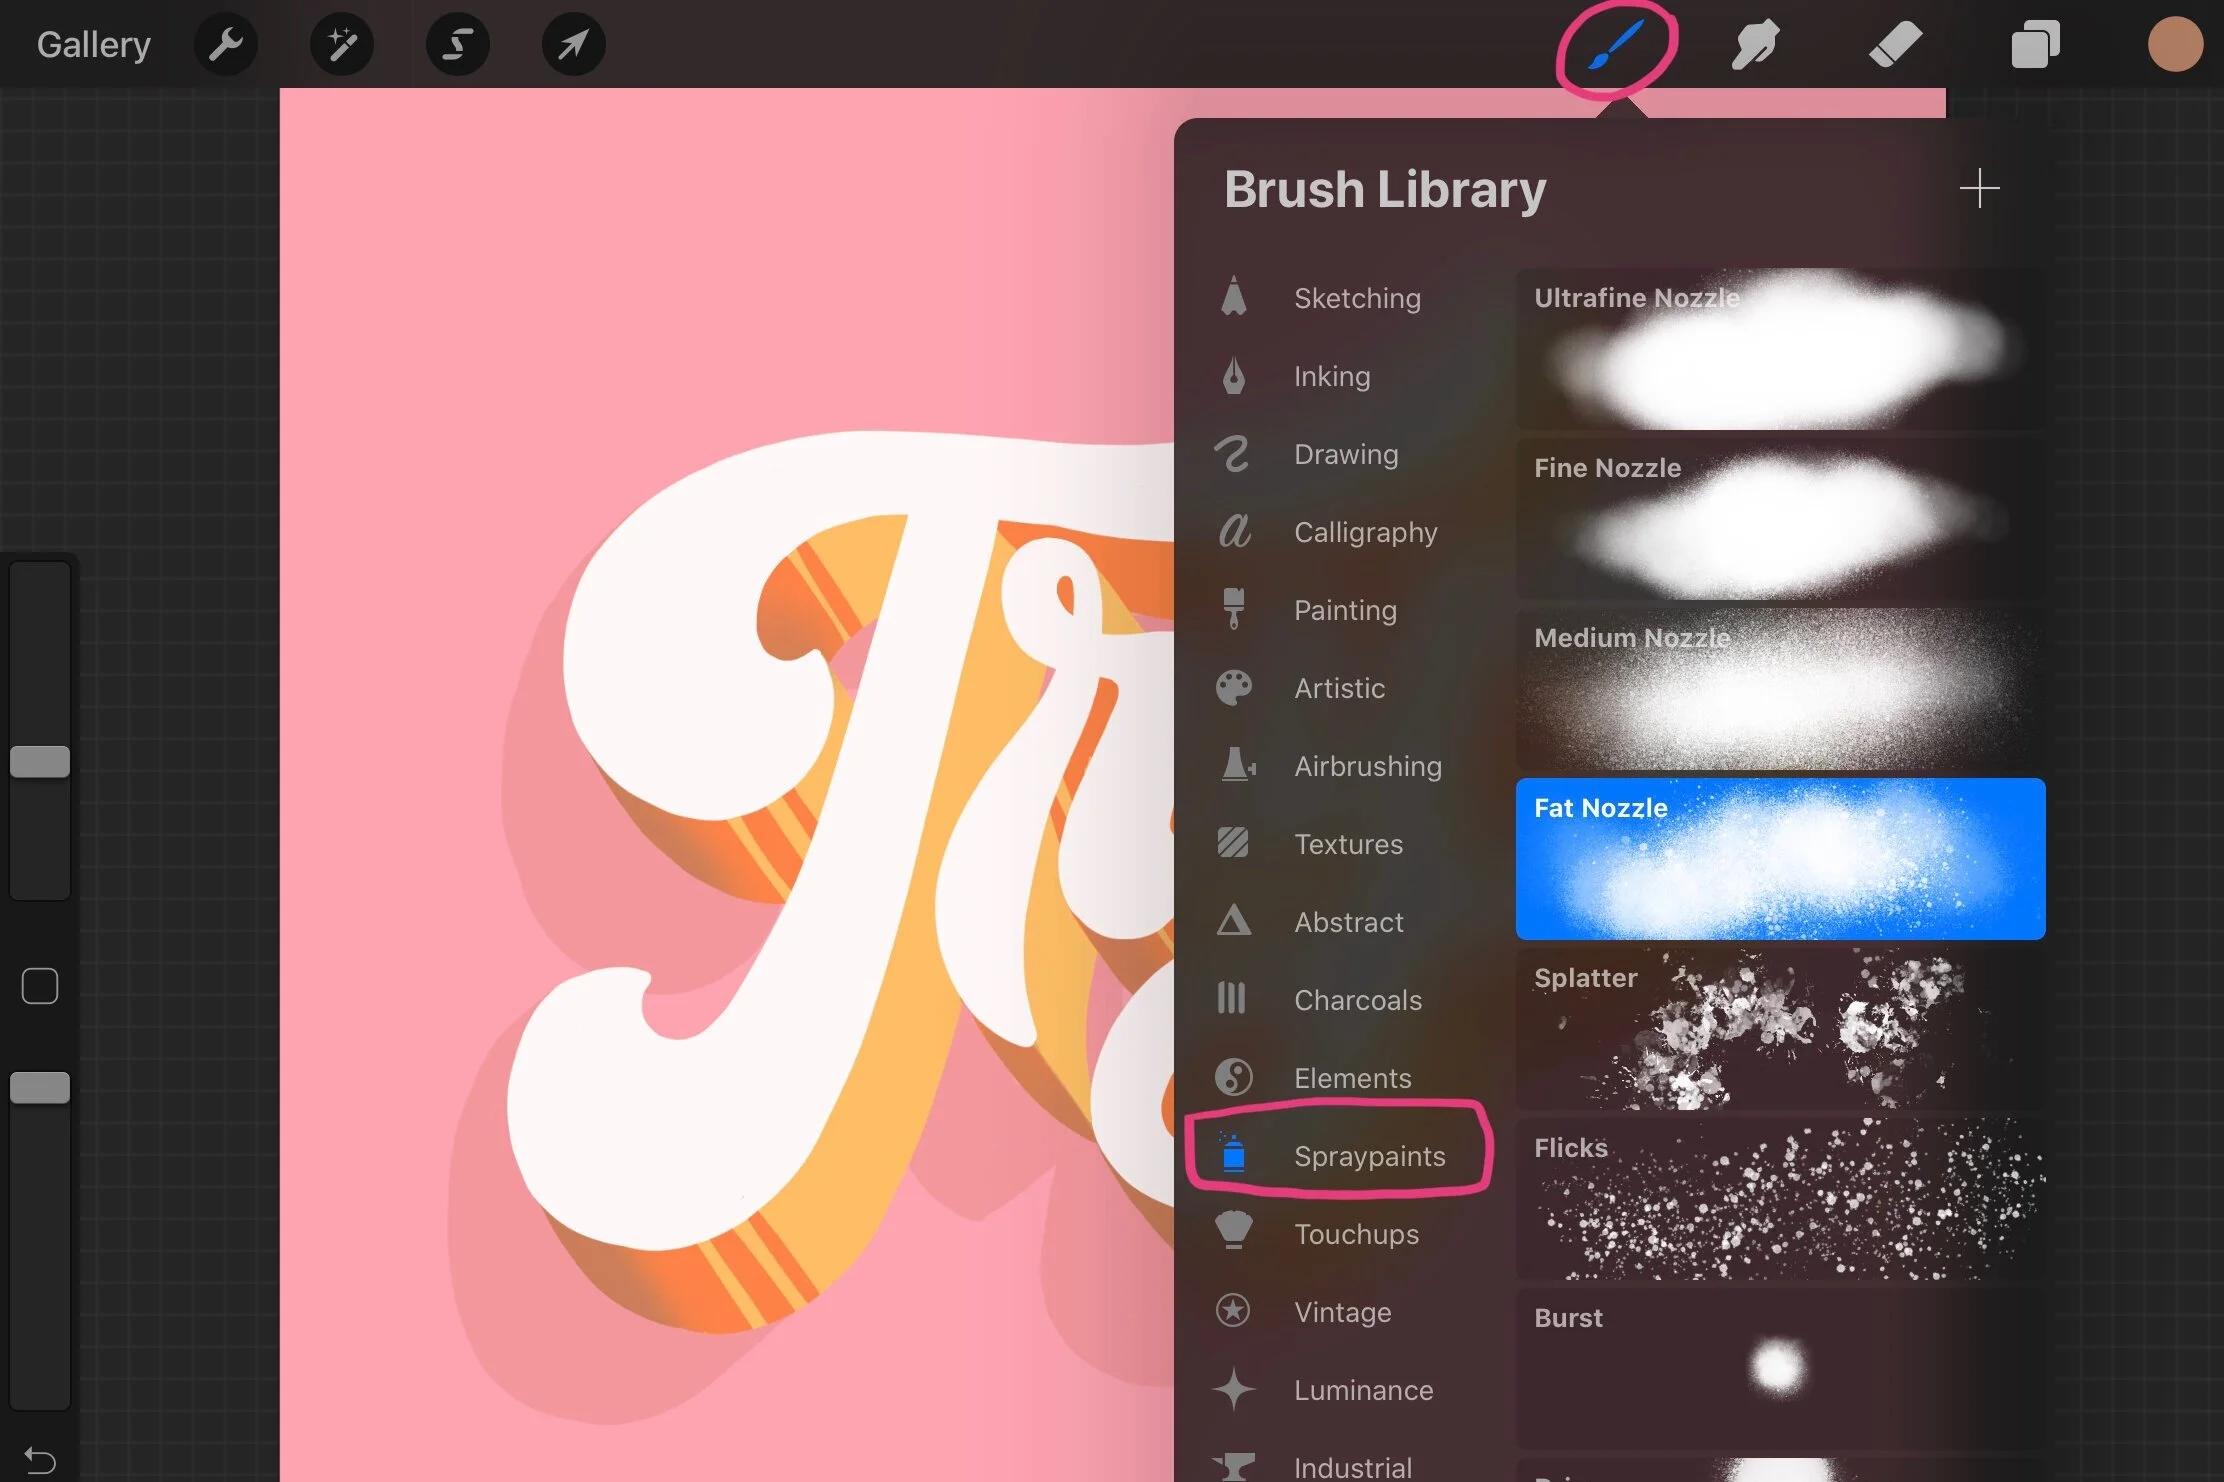Image resolution: width=2224 pixels, height=1482 pixels.
Task: Select the Spraypaints brush set
Action: [x=1369, y=1156]
